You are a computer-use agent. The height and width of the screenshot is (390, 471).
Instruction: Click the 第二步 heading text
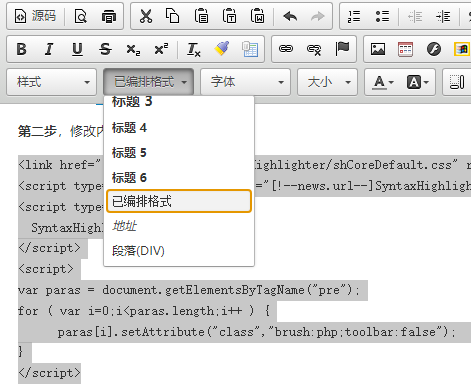pos(37,131)
